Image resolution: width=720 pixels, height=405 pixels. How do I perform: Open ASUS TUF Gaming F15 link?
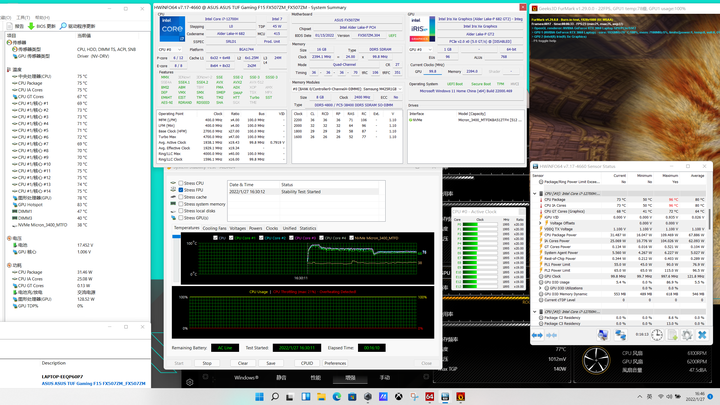[93, 383]
